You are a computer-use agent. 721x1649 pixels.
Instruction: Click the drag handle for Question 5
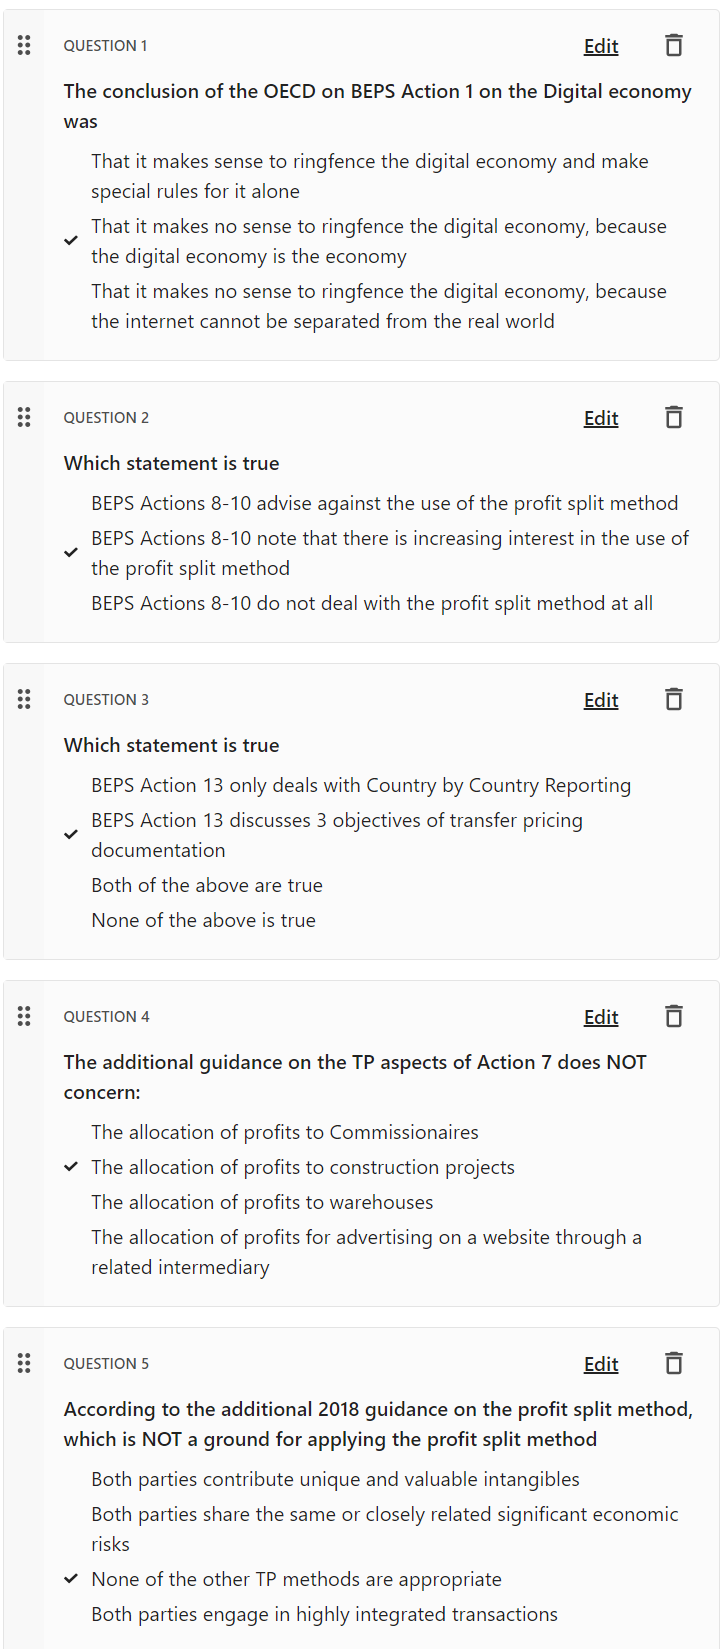point(24,1363)
